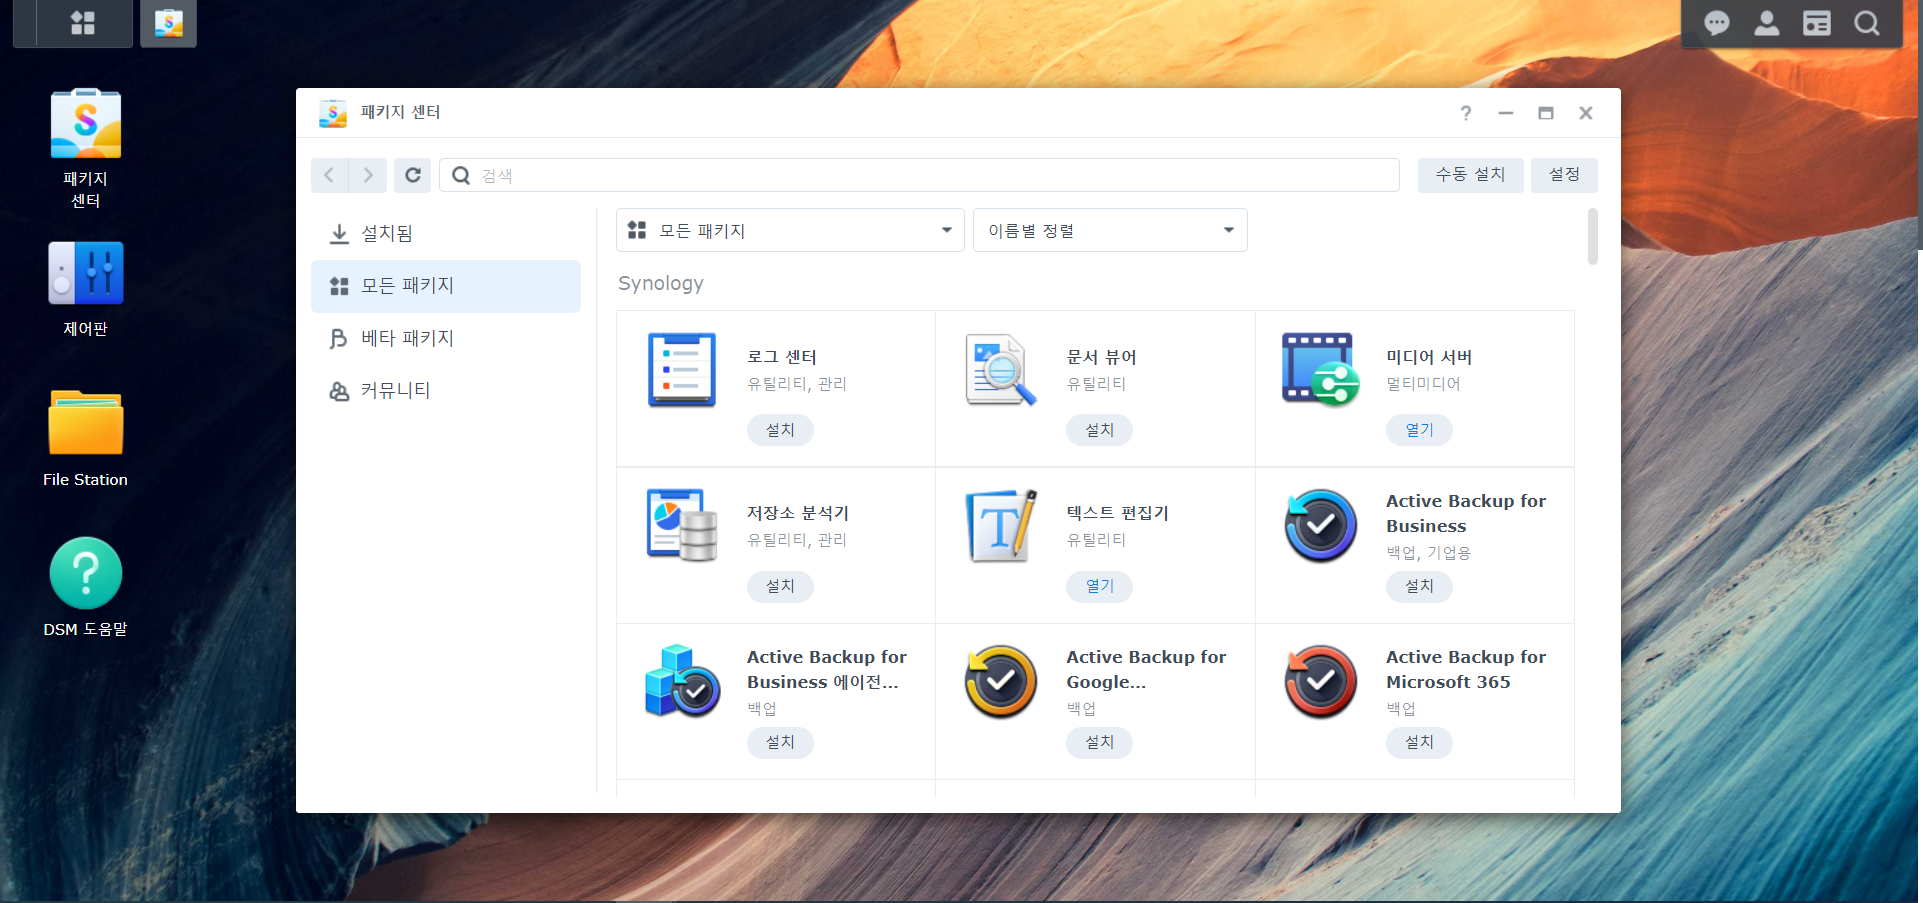Open 텍스트 편집기 with 열기 button
The height and width of the screenshot is (903, 1923).
1099,586
